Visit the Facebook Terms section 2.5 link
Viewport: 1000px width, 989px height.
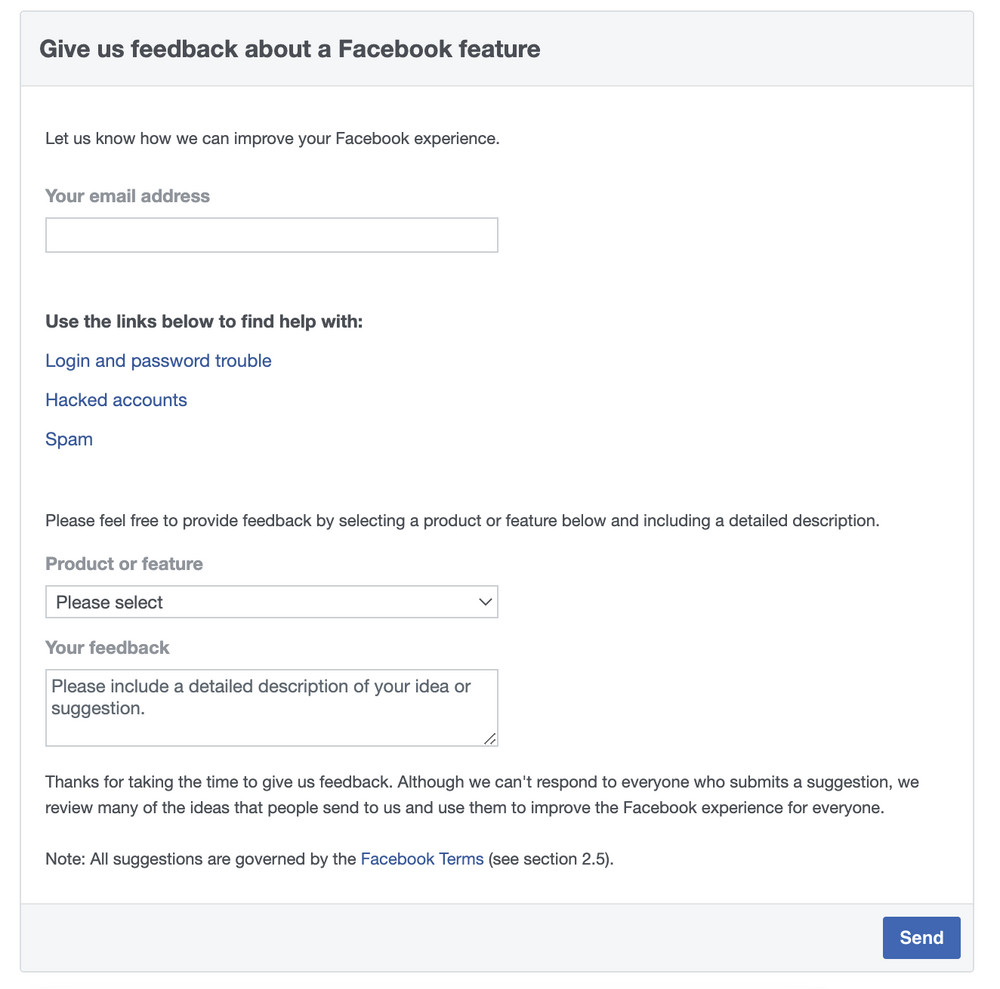pos(422,858)
